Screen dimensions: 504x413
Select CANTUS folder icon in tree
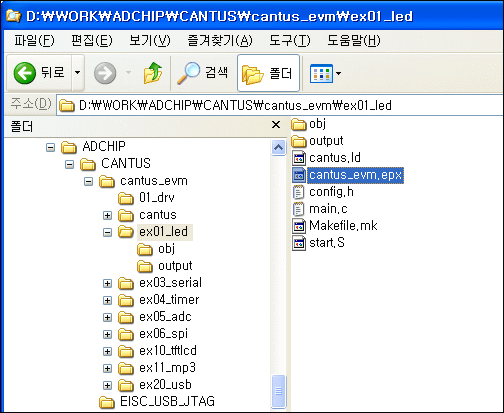88,164
